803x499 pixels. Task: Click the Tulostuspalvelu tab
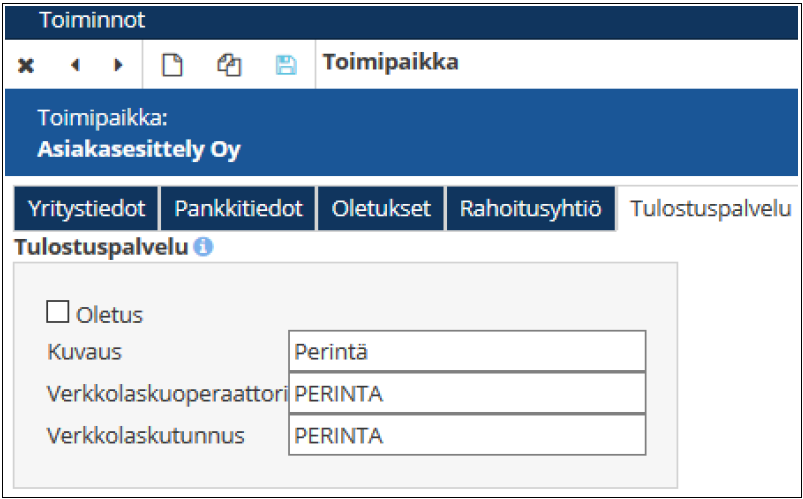[x=710, y=209]
